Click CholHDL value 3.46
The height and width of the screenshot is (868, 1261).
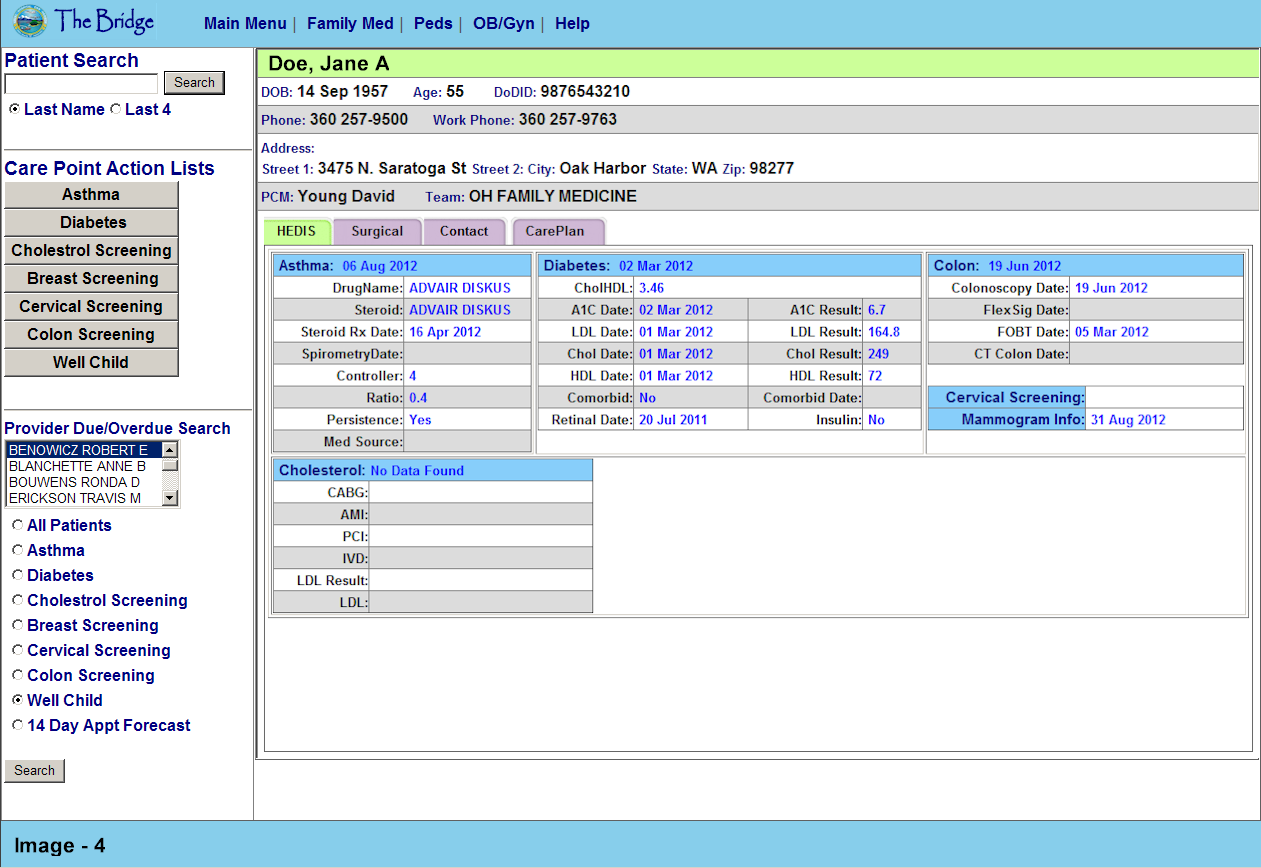tap(652, 288)
